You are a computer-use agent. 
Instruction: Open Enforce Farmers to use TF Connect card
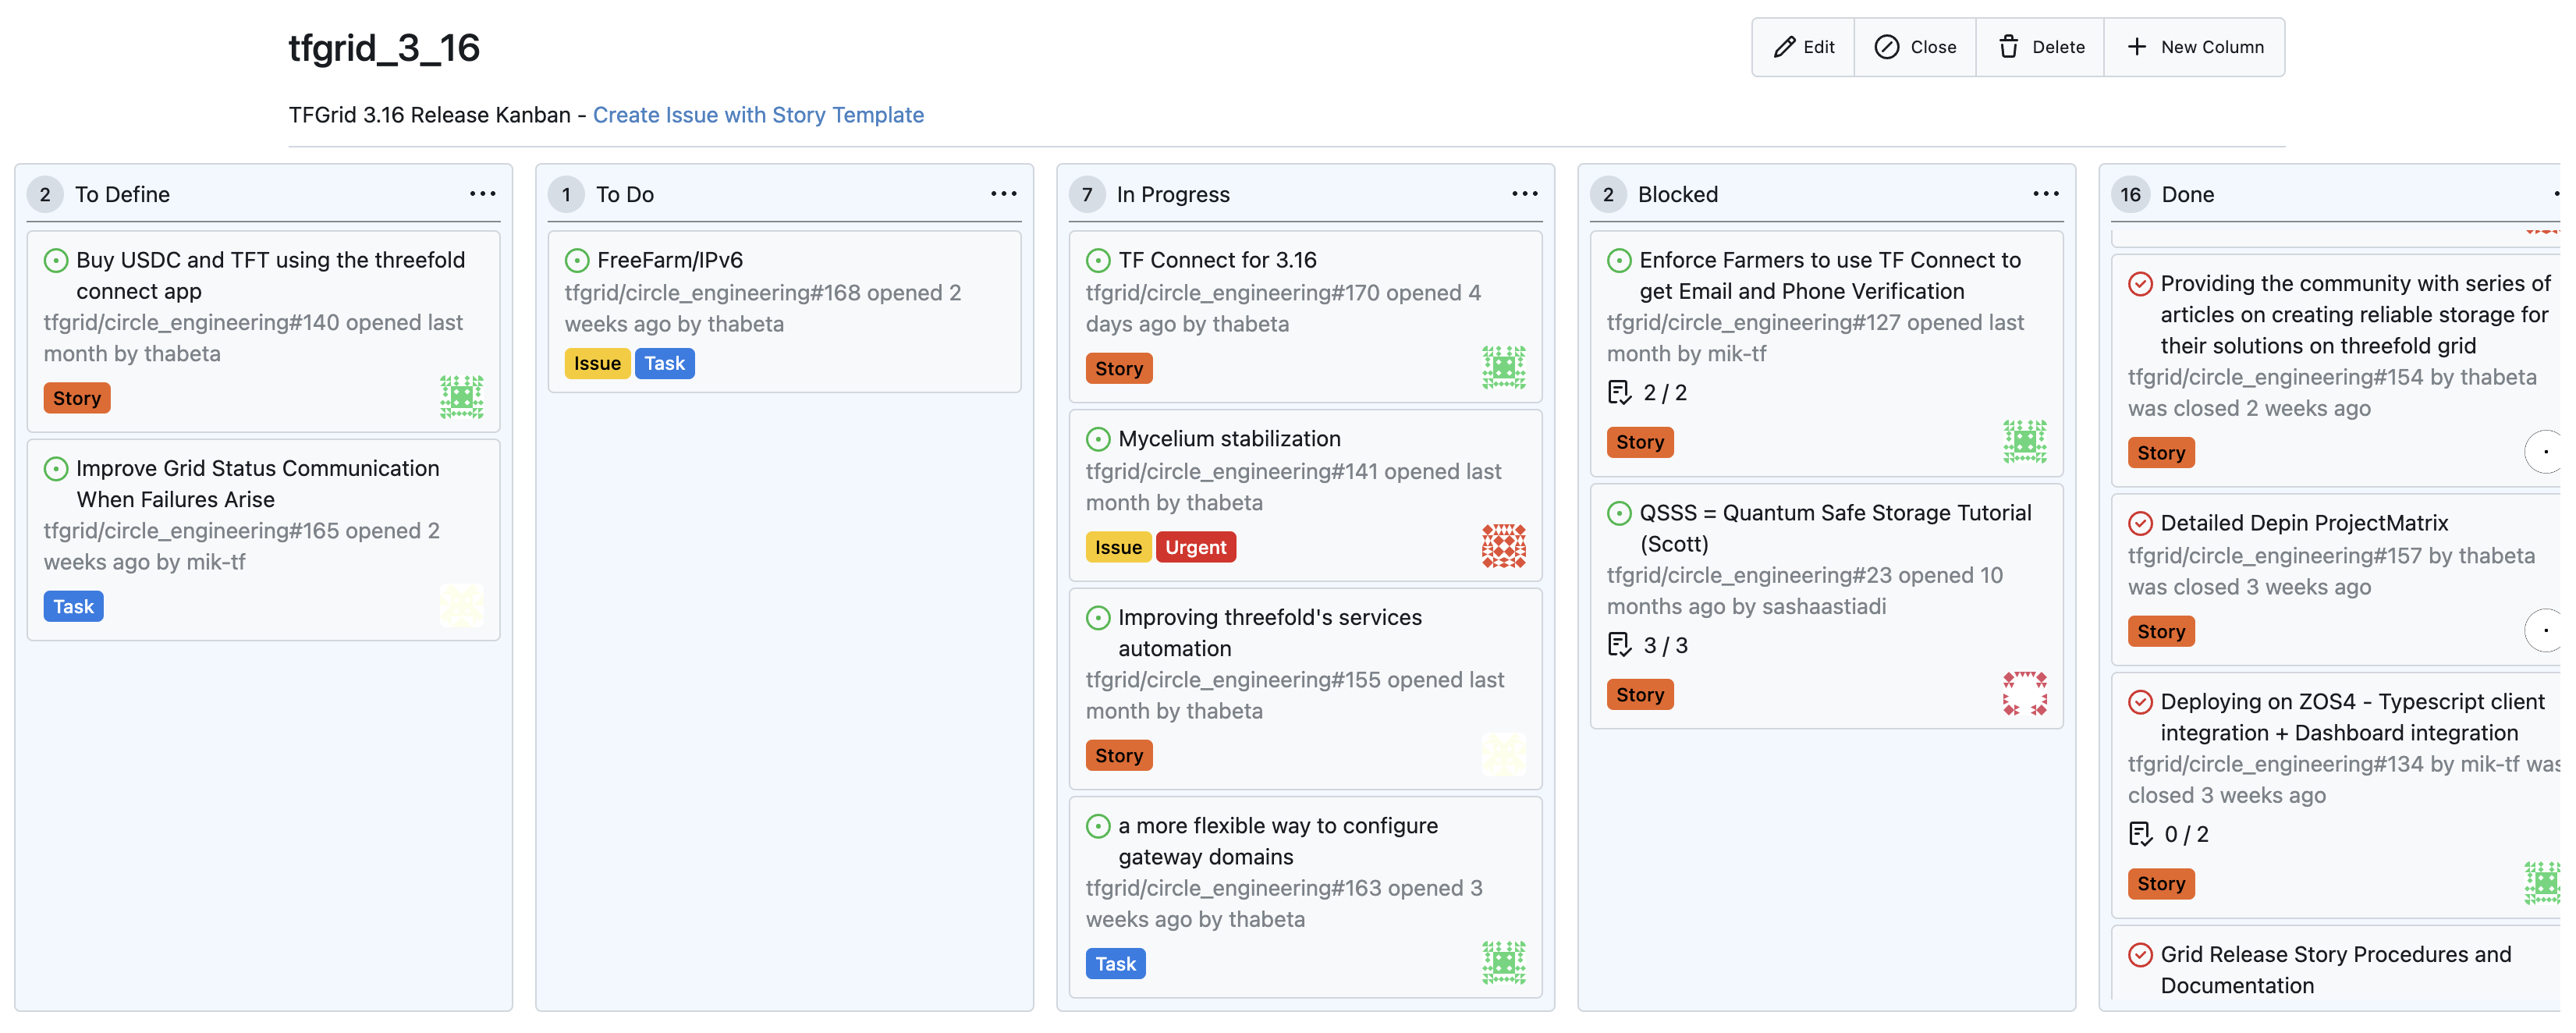click(1829, 275)
